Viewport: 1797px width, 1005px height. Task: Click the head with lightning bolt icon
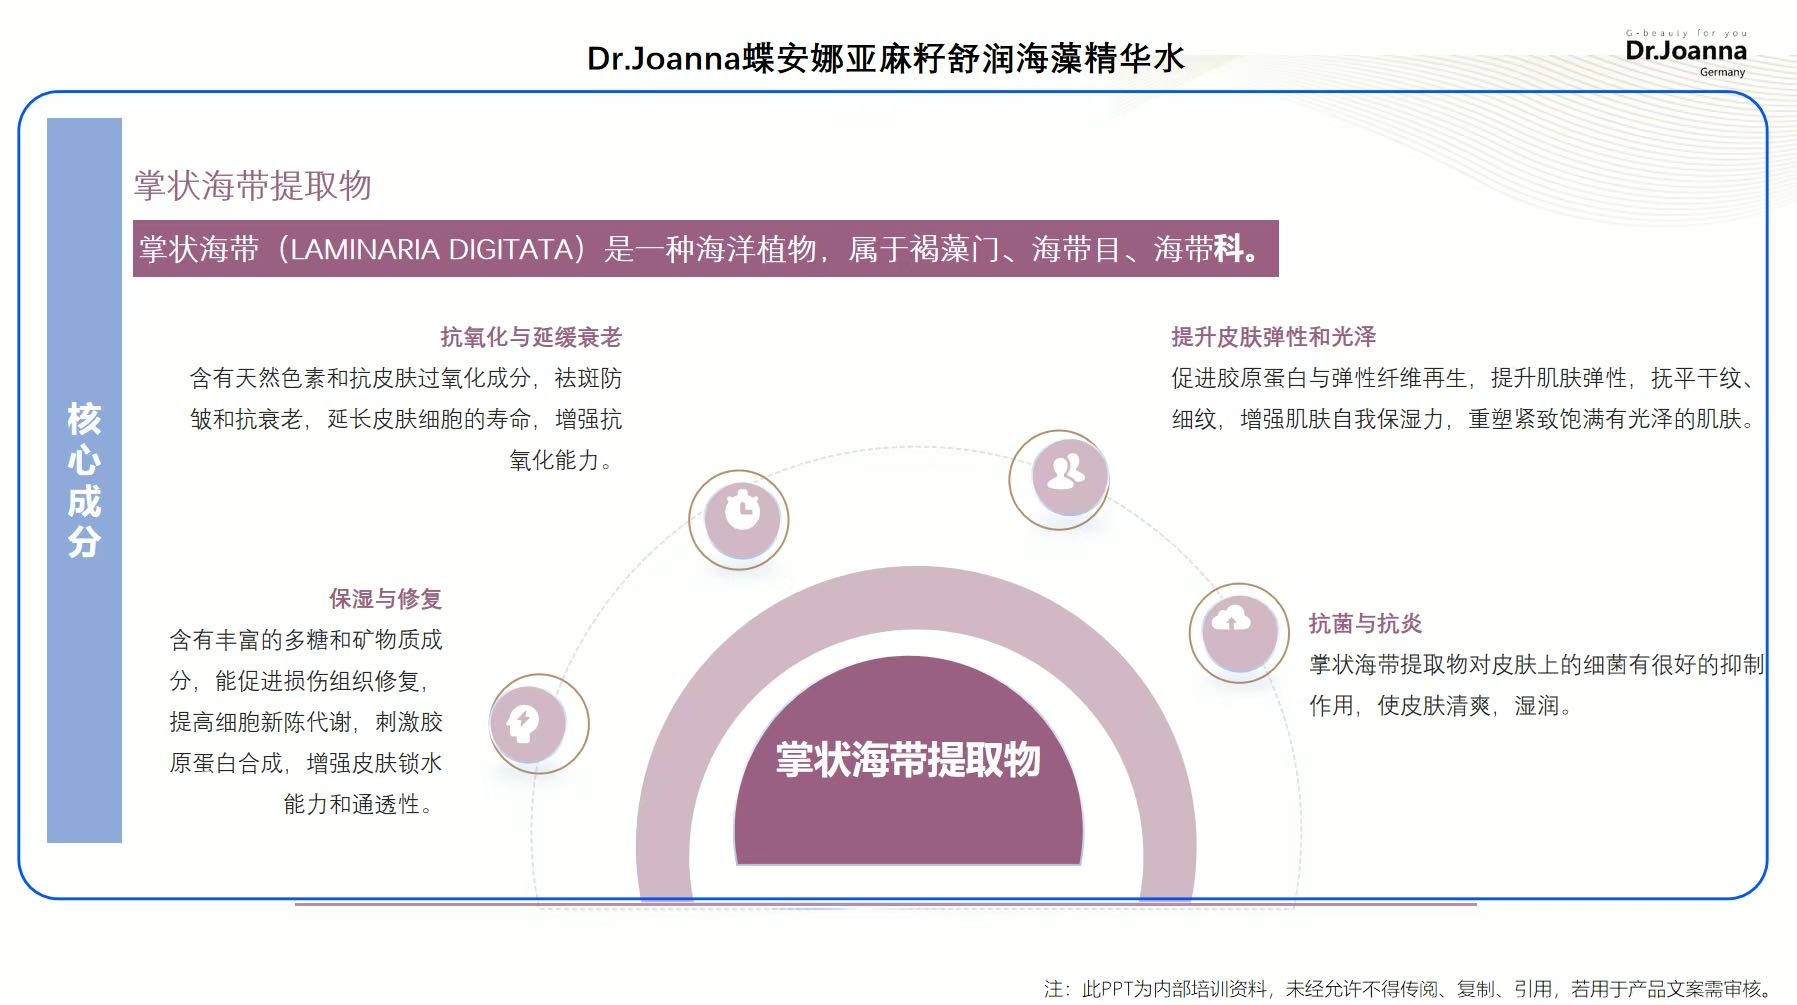(523, 721)
